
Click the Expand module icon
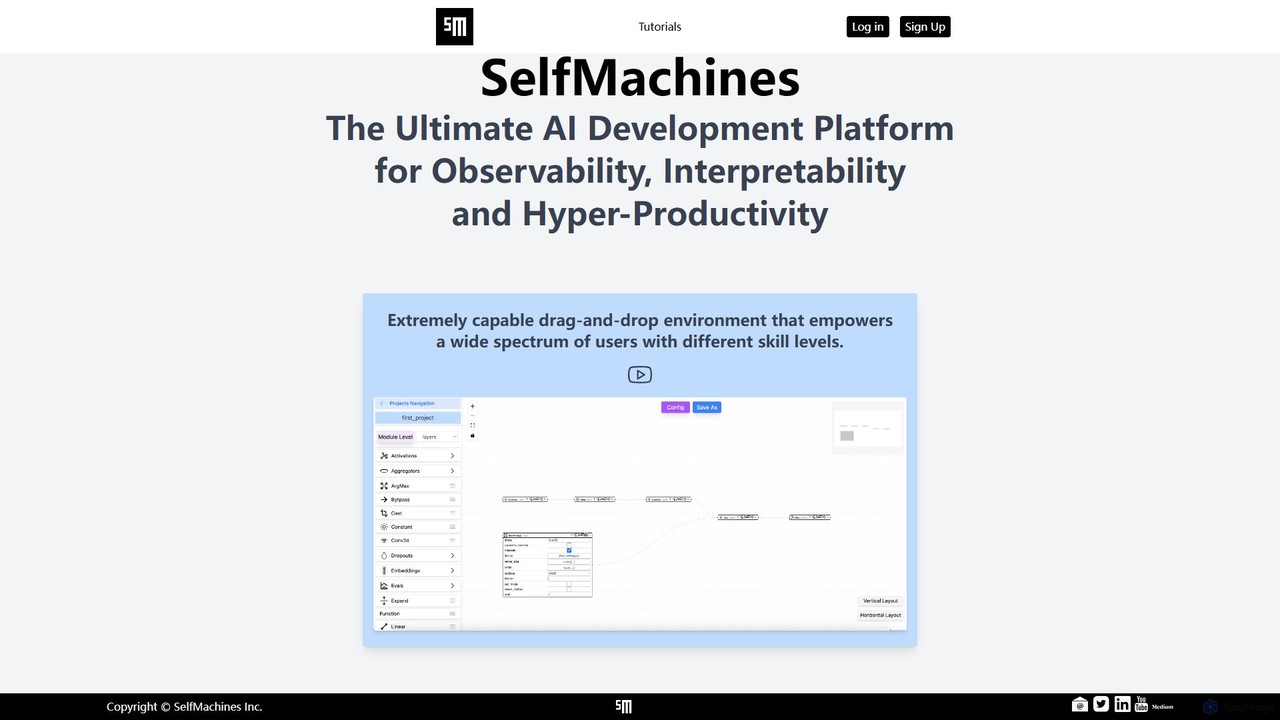coord(384,601)
